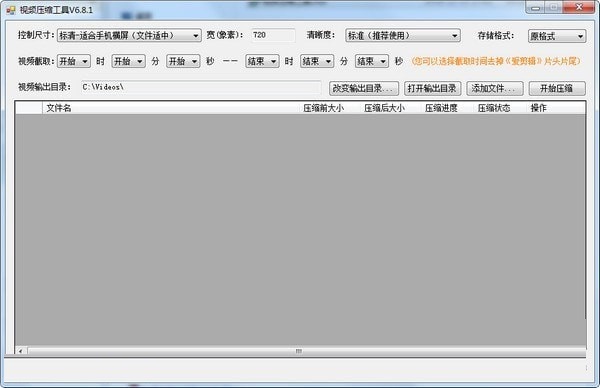Open the 控制尺寸 size preset dropdown

coord(129,36)
